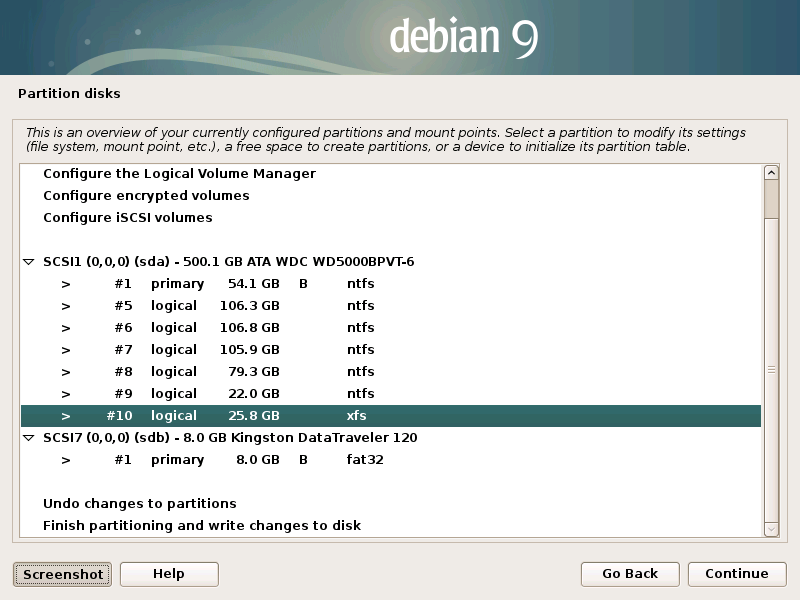
Task: Select partition #6 logical 106.8 GB ntfs
Action: (391, 328)
